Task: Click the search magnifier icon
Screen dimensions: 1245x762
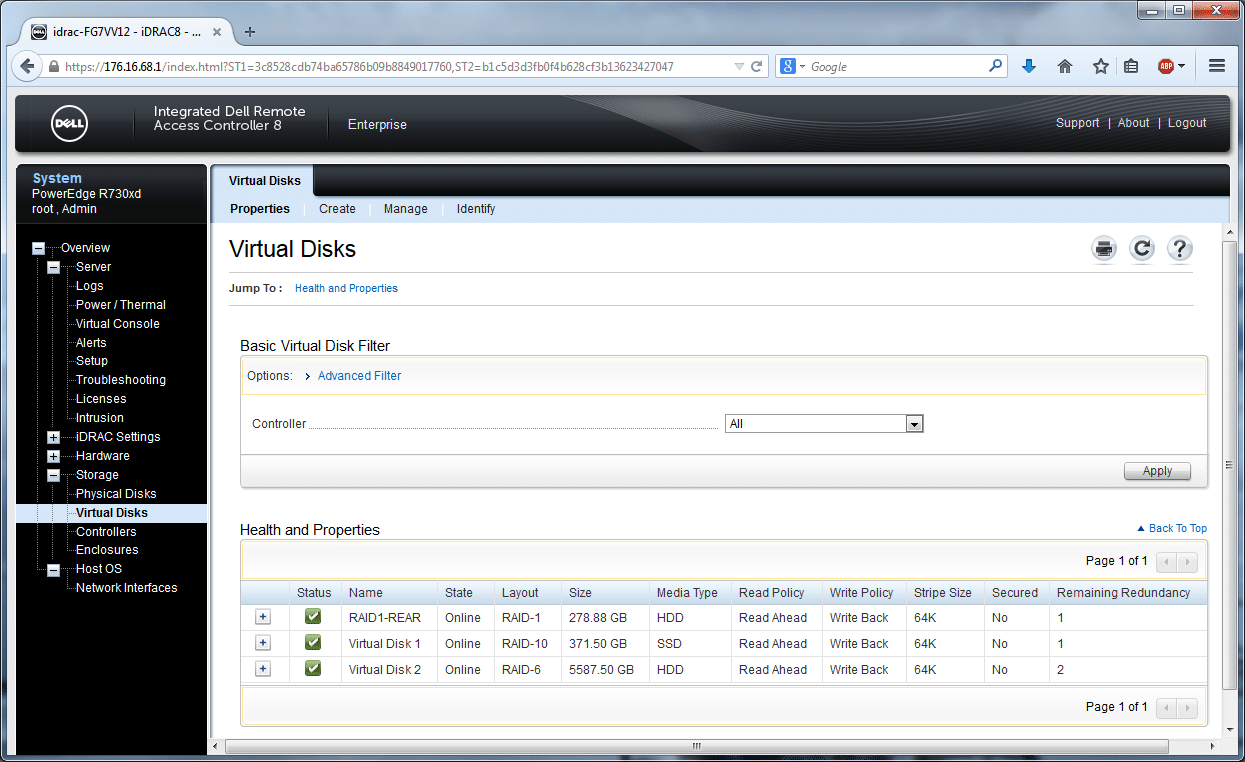Action: coord(996,66)
